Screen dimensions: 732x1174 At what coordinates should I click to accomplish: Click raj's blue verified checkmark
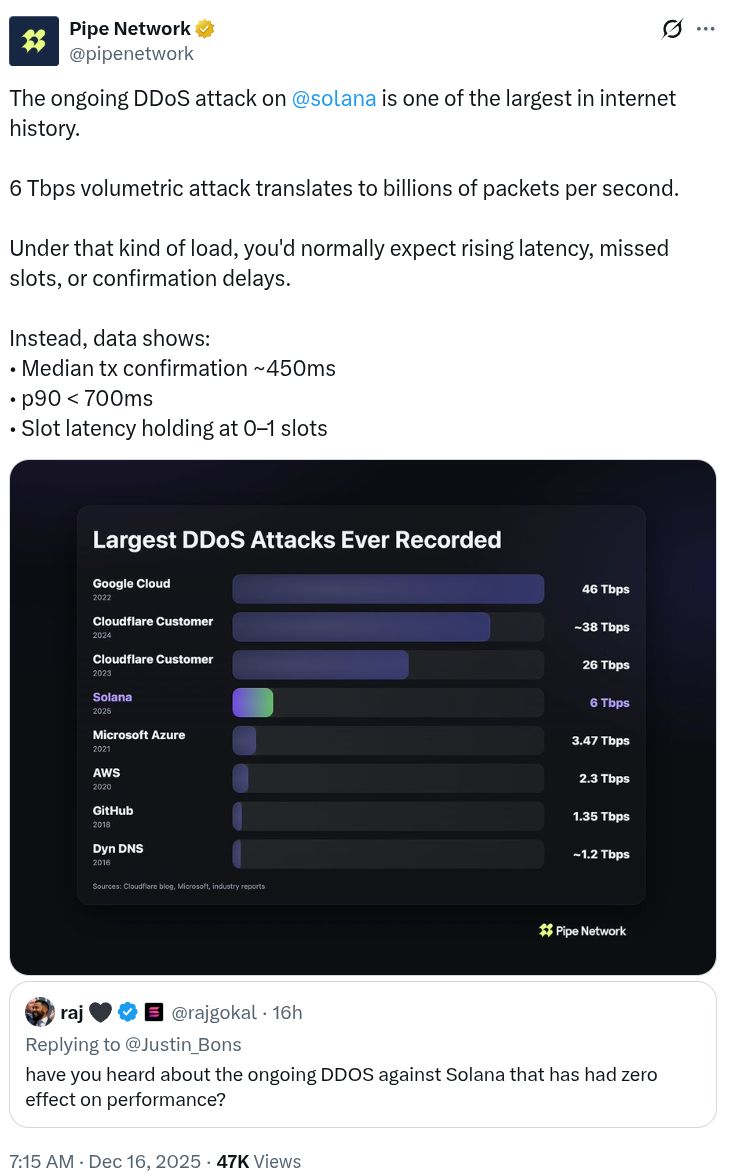pyautogui.click(x=128, y=1012)
